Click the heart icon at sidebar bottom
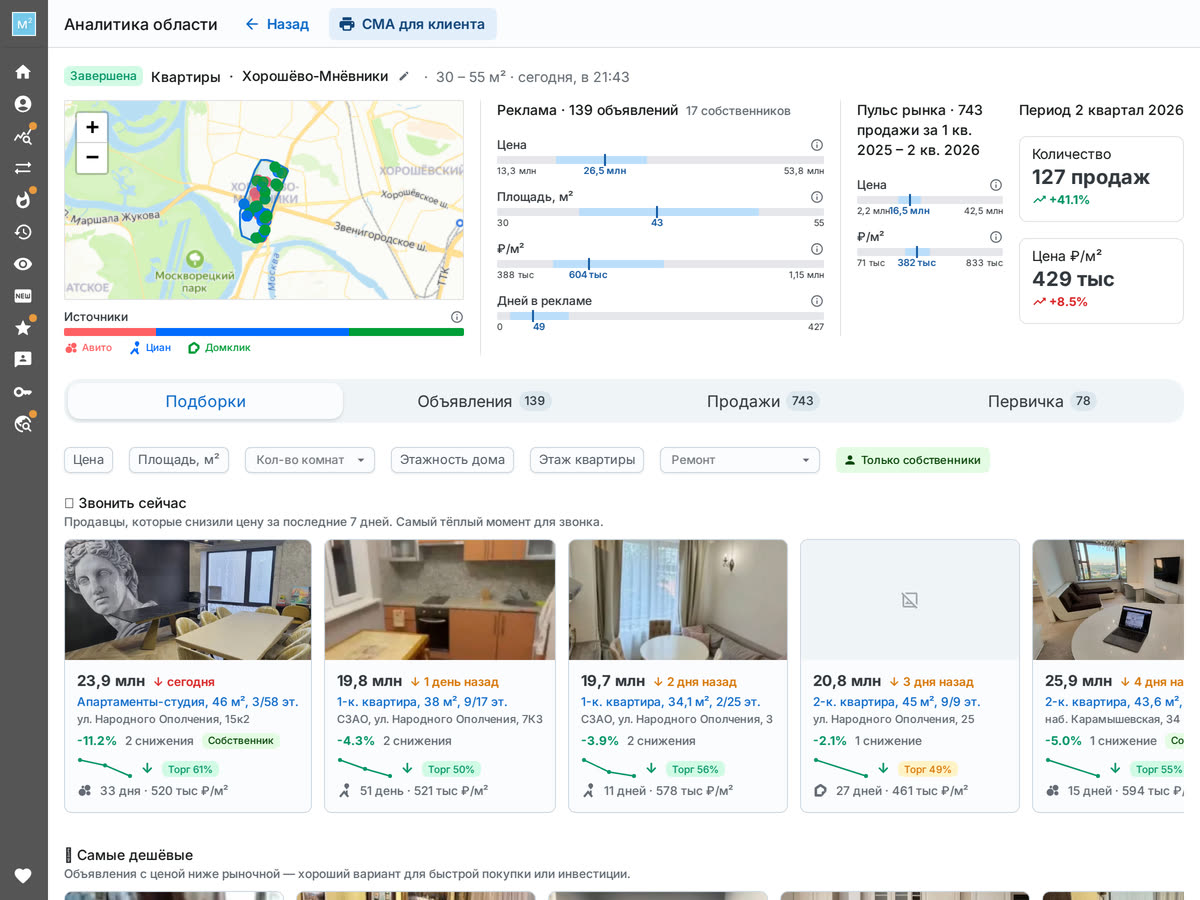Screen dimensions: 1200x900 [23, 876]
